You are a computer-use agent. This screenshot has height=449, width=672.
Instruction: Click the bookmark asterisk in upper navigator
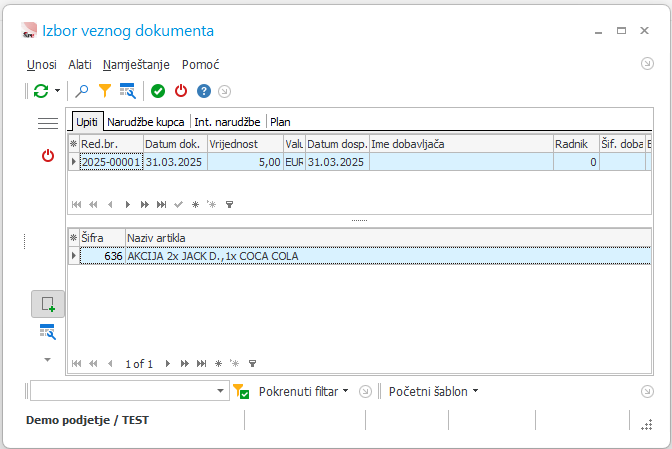[195, 204]
